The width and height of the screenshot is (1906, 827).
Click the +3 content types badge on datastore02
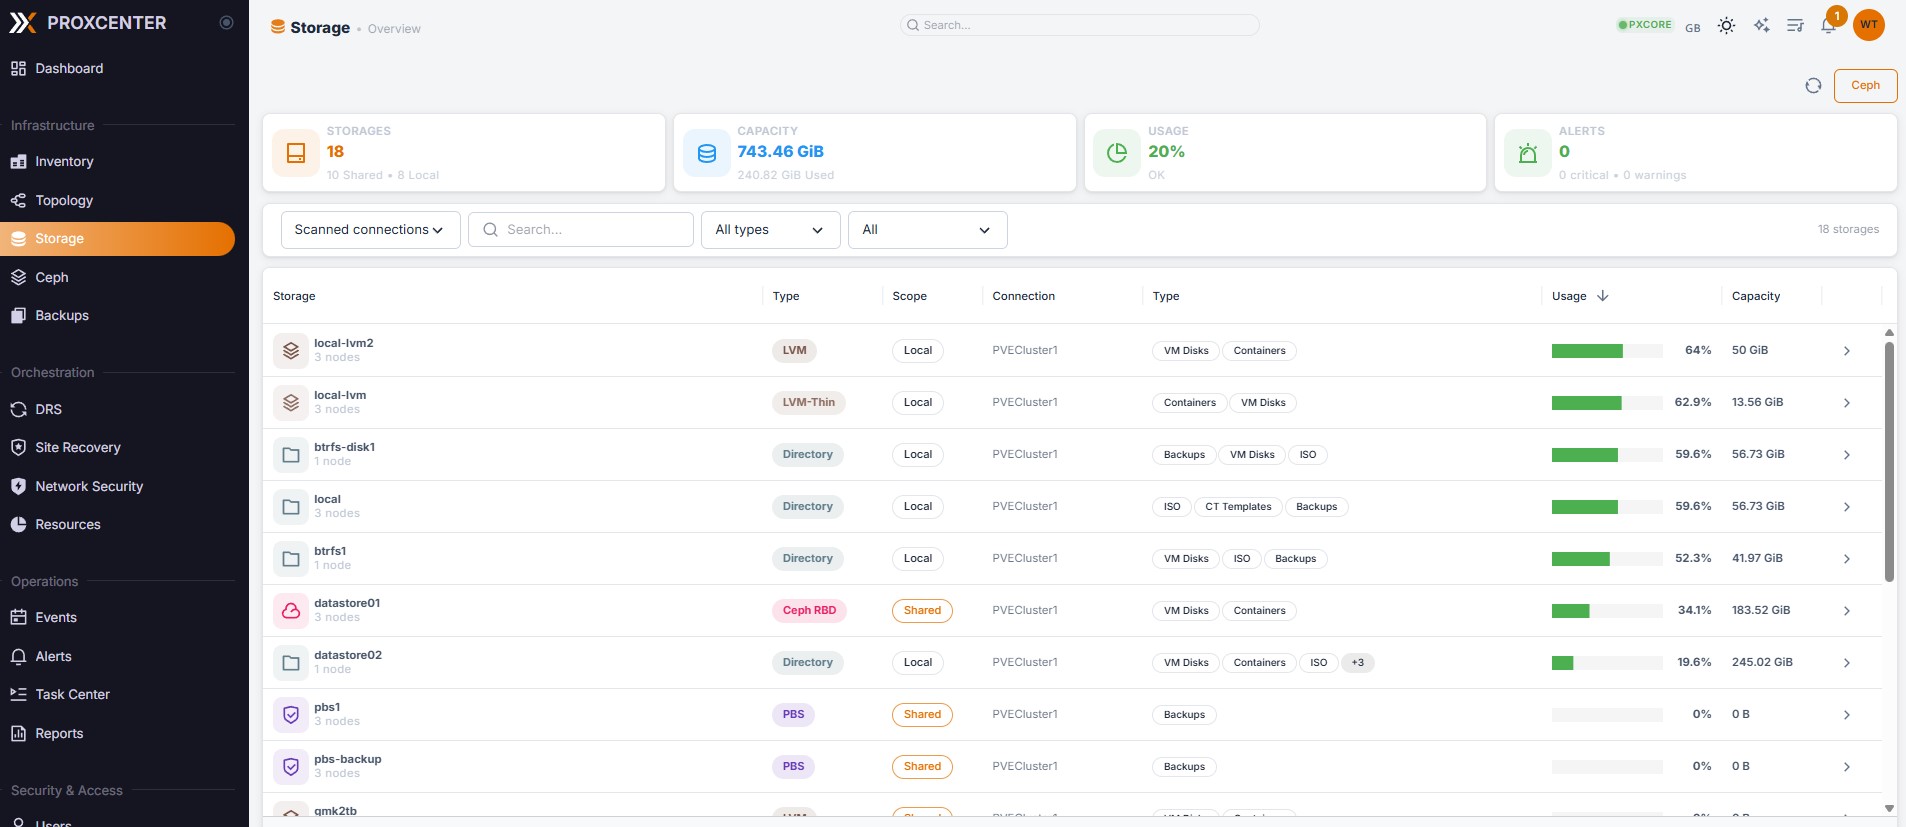[x=1357, y=663]
